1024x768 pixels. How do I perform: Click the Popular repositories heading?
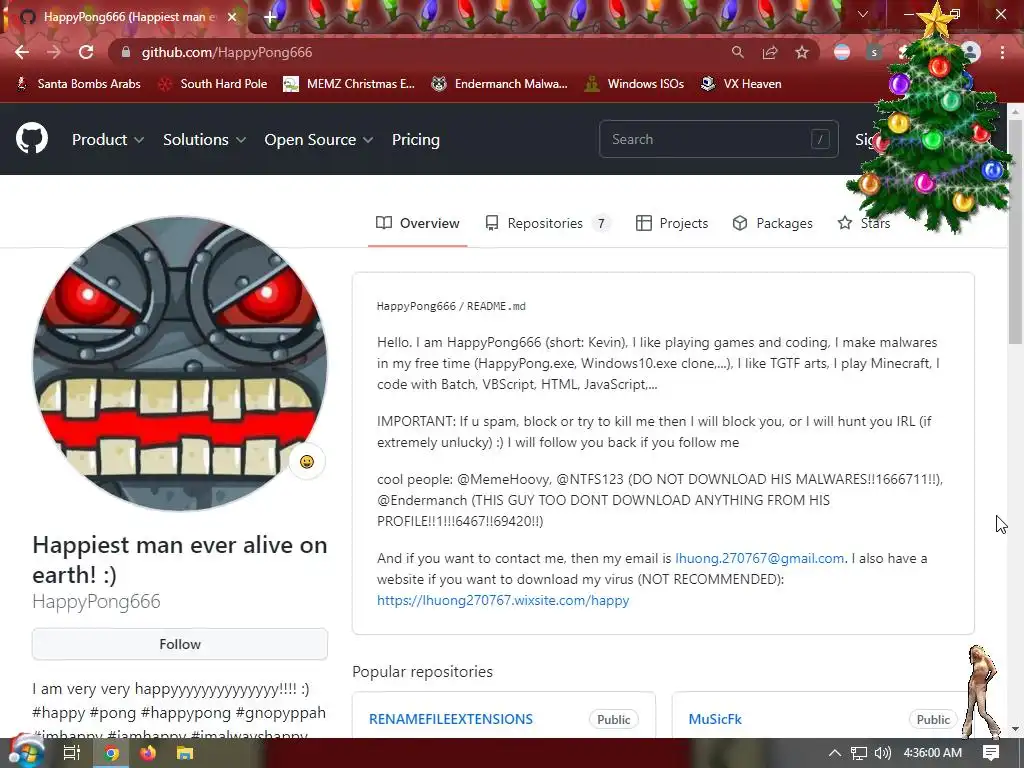423,671
